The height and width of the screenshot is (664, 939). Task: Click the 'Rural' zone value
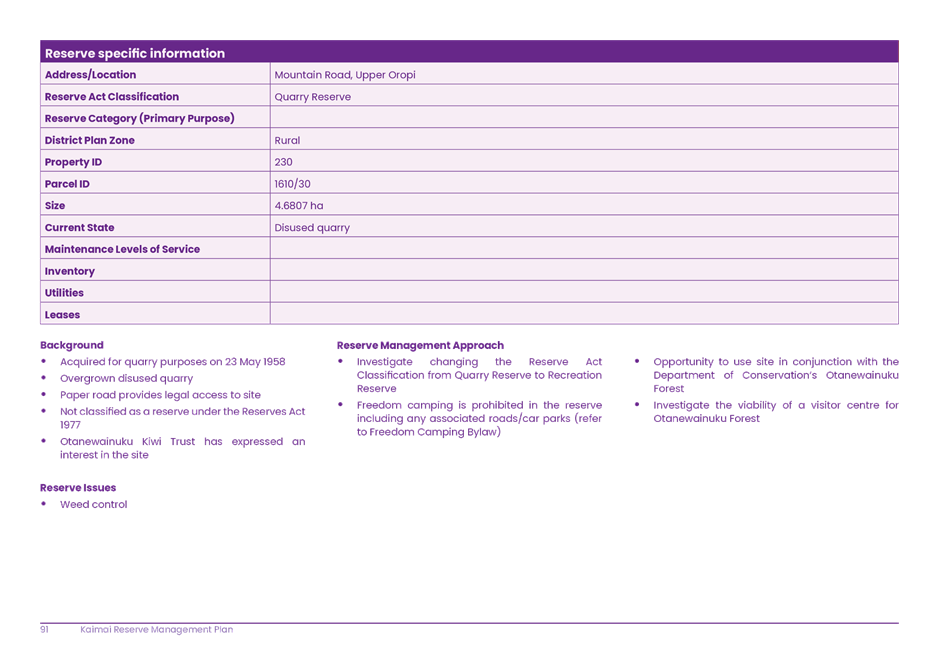pyautogui.click(x=287, y=141)
